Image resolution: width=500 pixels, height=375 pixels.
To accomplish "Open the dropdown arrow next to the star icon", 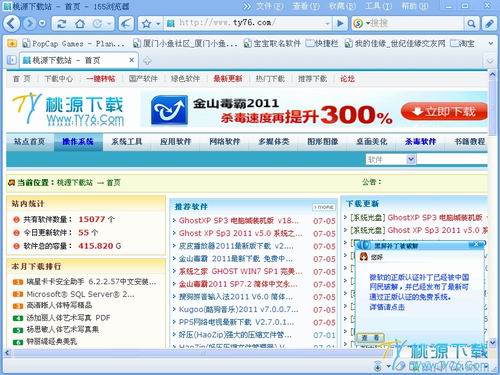I will point(158,24).
